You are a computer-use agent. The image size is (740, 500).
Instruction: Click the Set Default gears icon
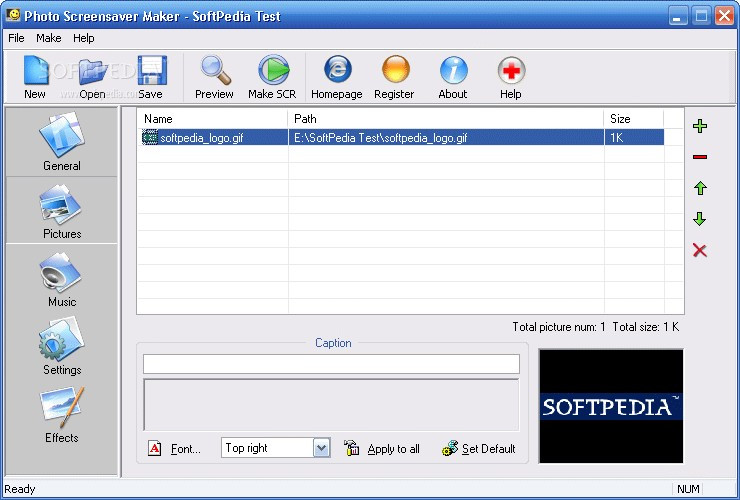pos(450,448)
